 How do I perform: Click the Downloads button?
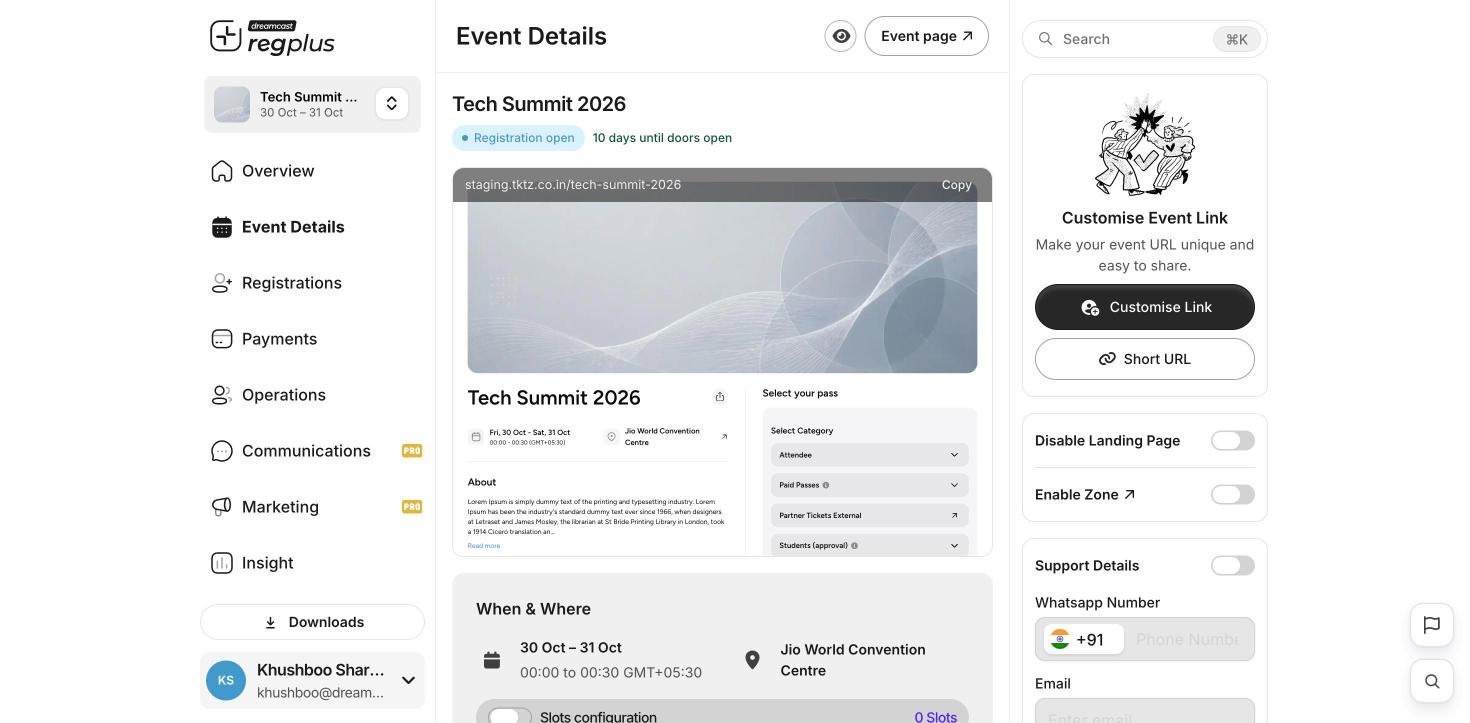[x=312, y=622]
